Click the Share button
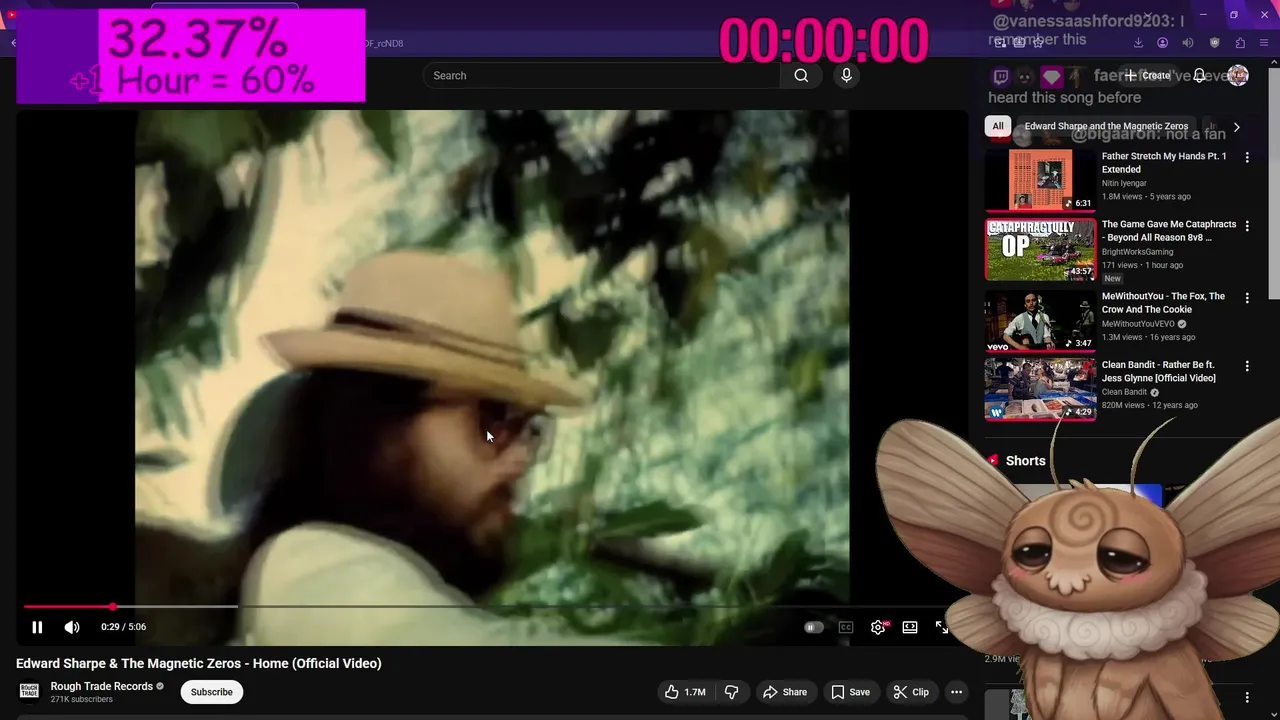Screen dimensions: 1280x720 tap(785, 692)
